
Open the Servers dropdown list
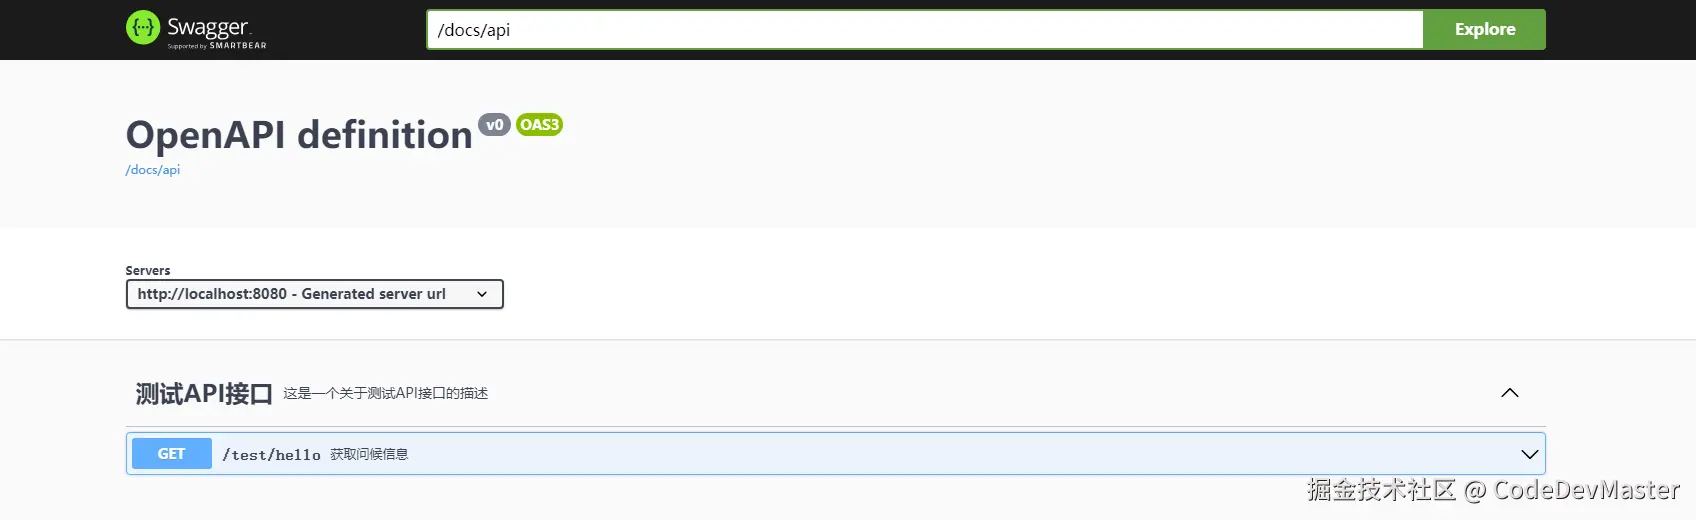point(314,294)
